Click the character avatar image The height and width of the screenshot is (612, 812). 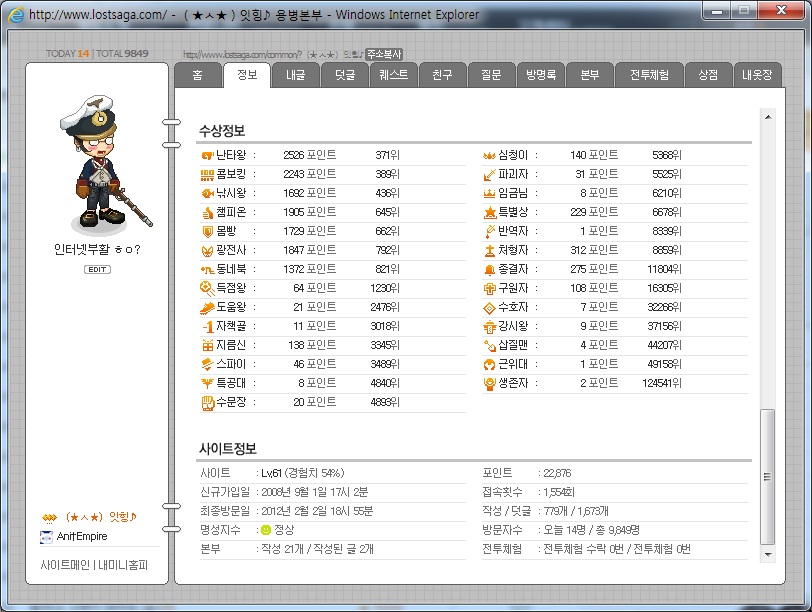(105, 163)
